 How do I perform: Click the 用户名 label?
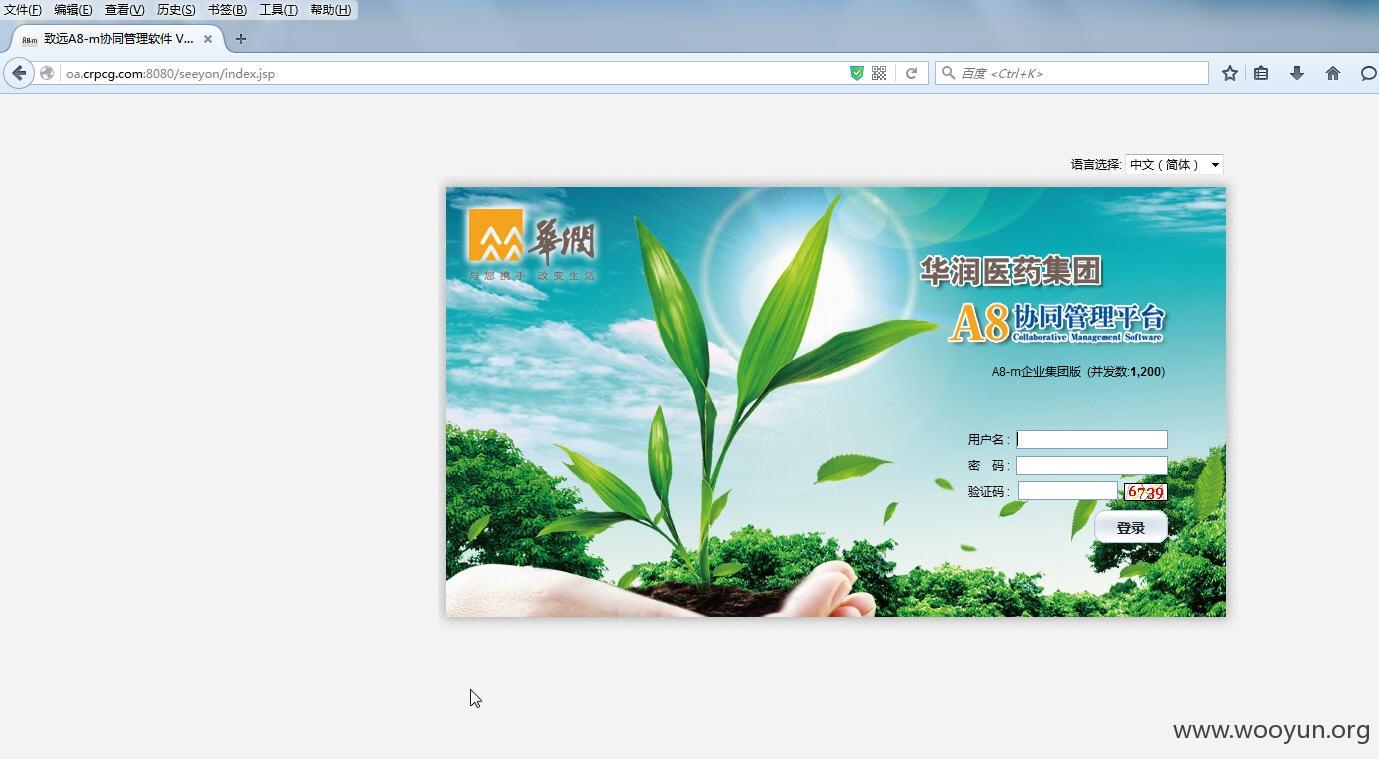pyautogui.click(x=988, y=440)
